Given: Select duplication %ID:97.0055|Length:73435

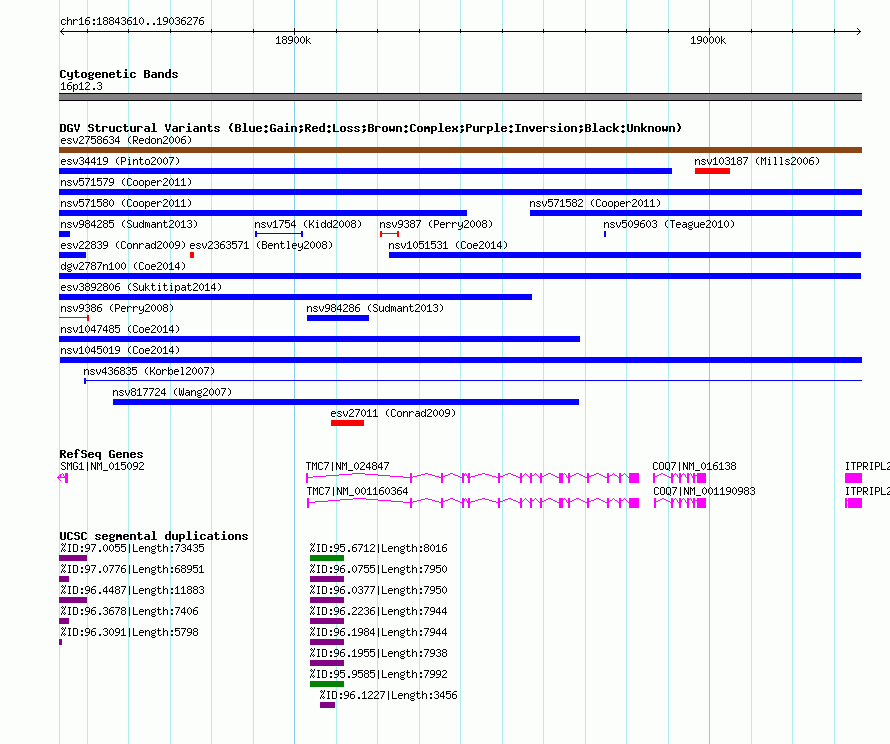Looking at the screenshot, I should [x=132, y=548].
